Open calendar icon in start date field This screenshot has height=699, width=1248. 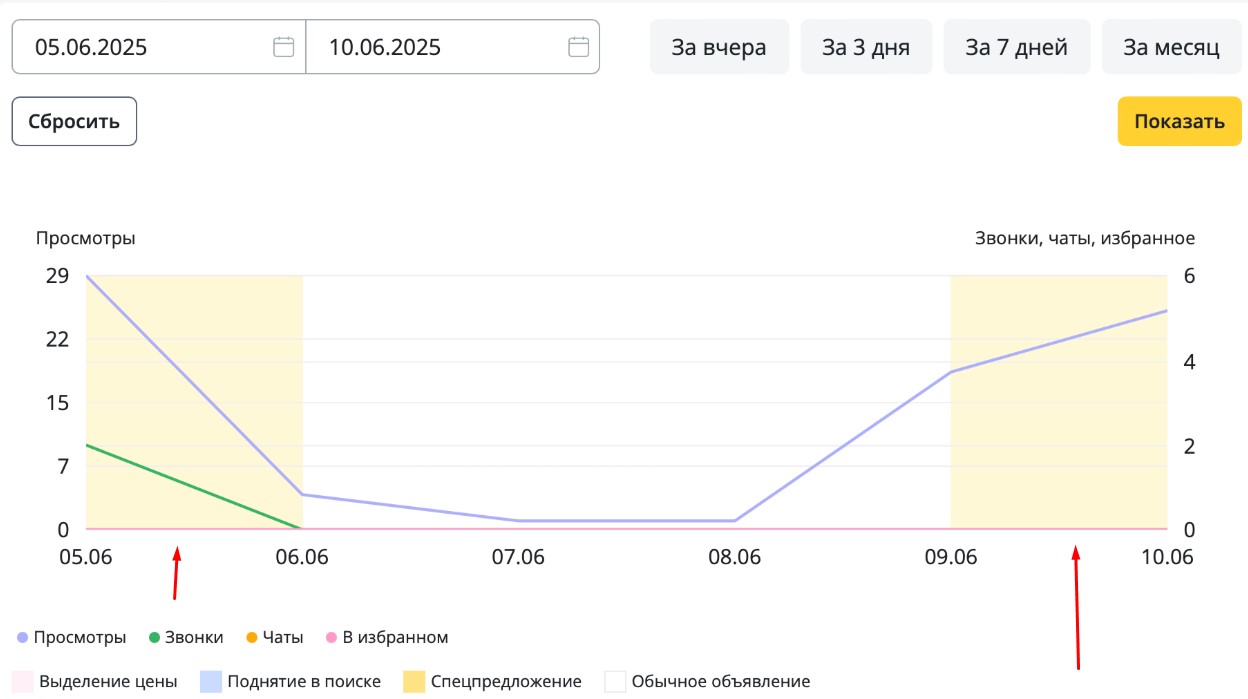click(283, 47)
